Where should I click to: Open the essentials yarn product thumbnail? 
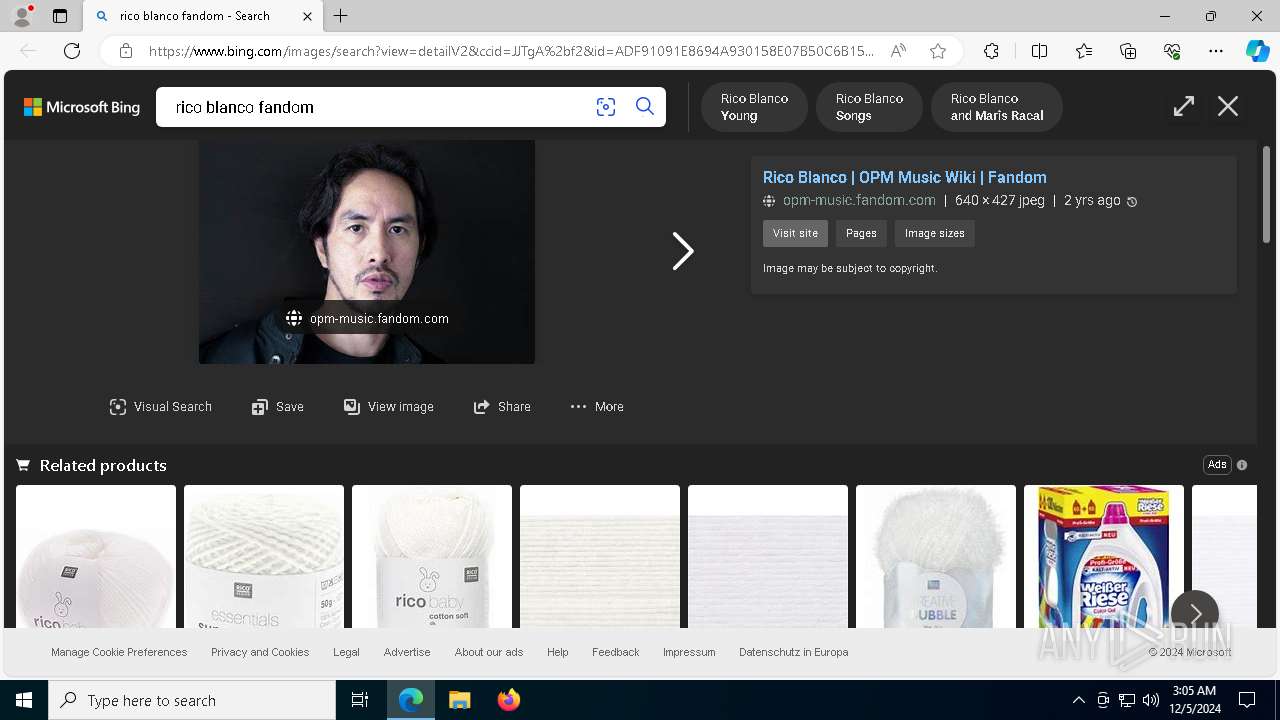point(264,557)
